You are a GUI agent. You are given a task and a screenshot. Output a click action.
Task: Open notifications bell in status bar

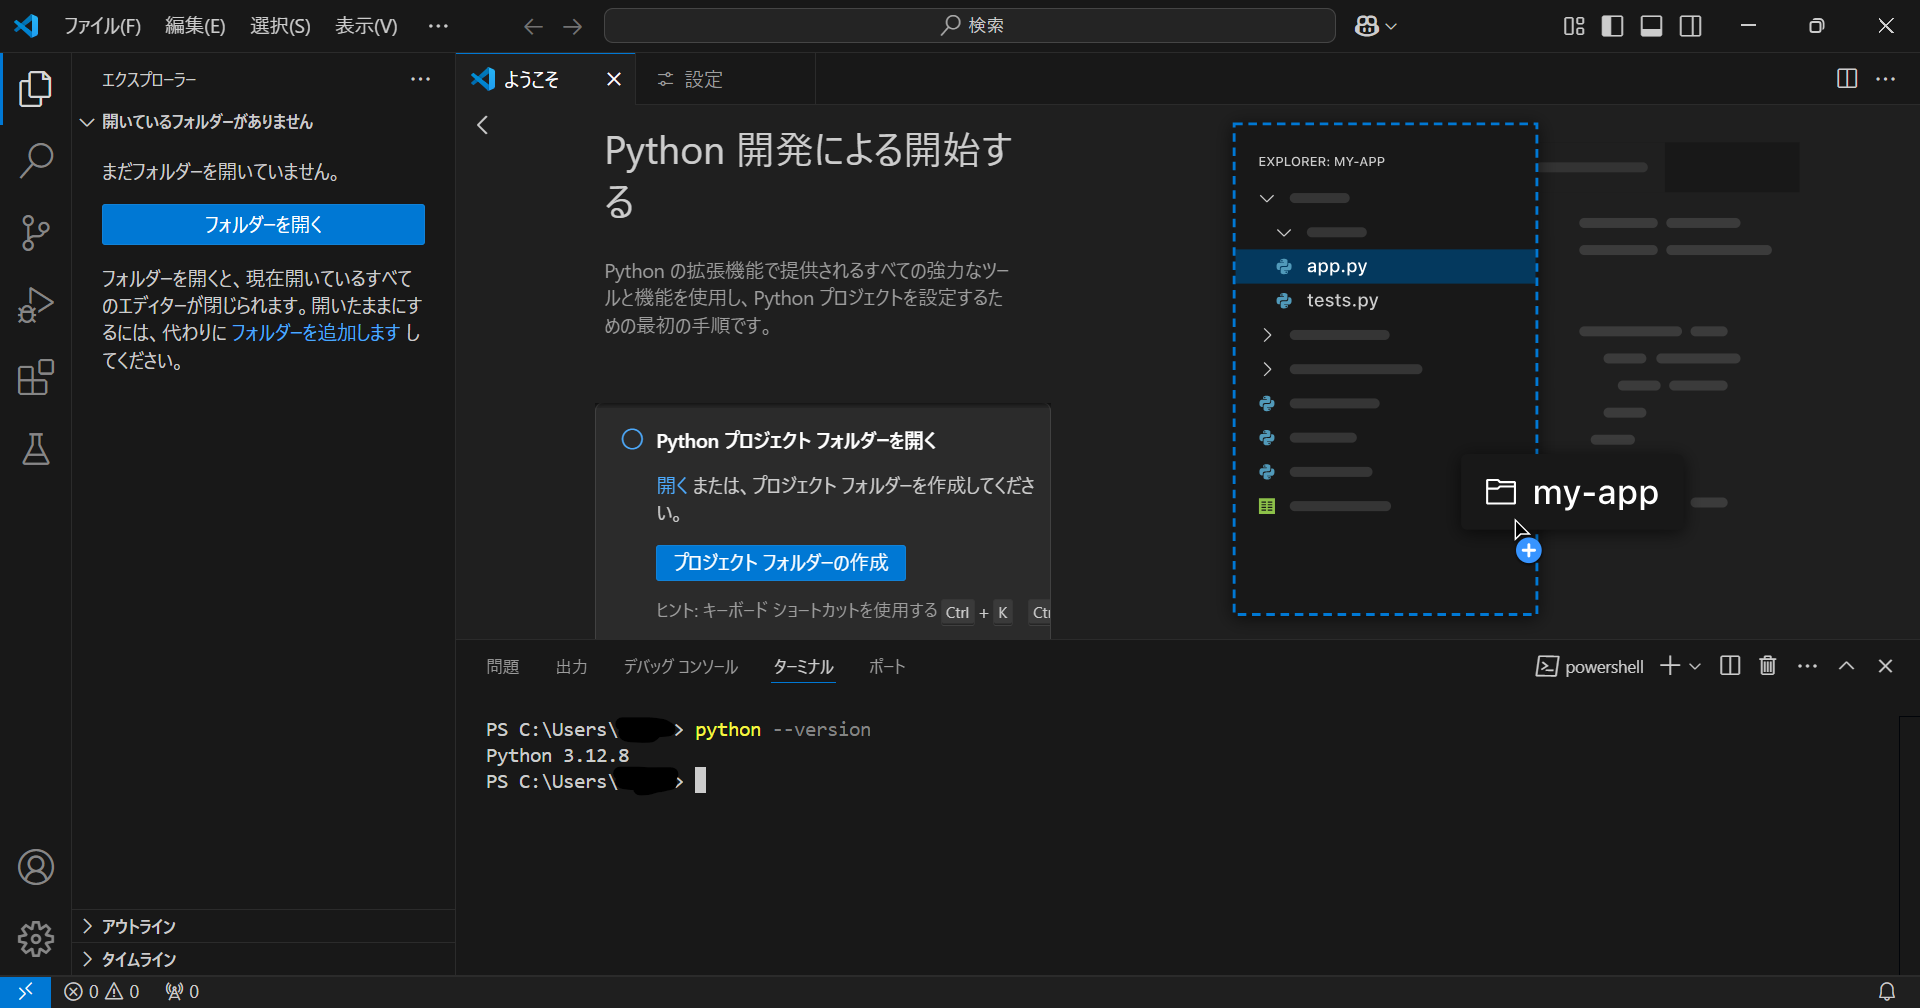point(1887,992)
